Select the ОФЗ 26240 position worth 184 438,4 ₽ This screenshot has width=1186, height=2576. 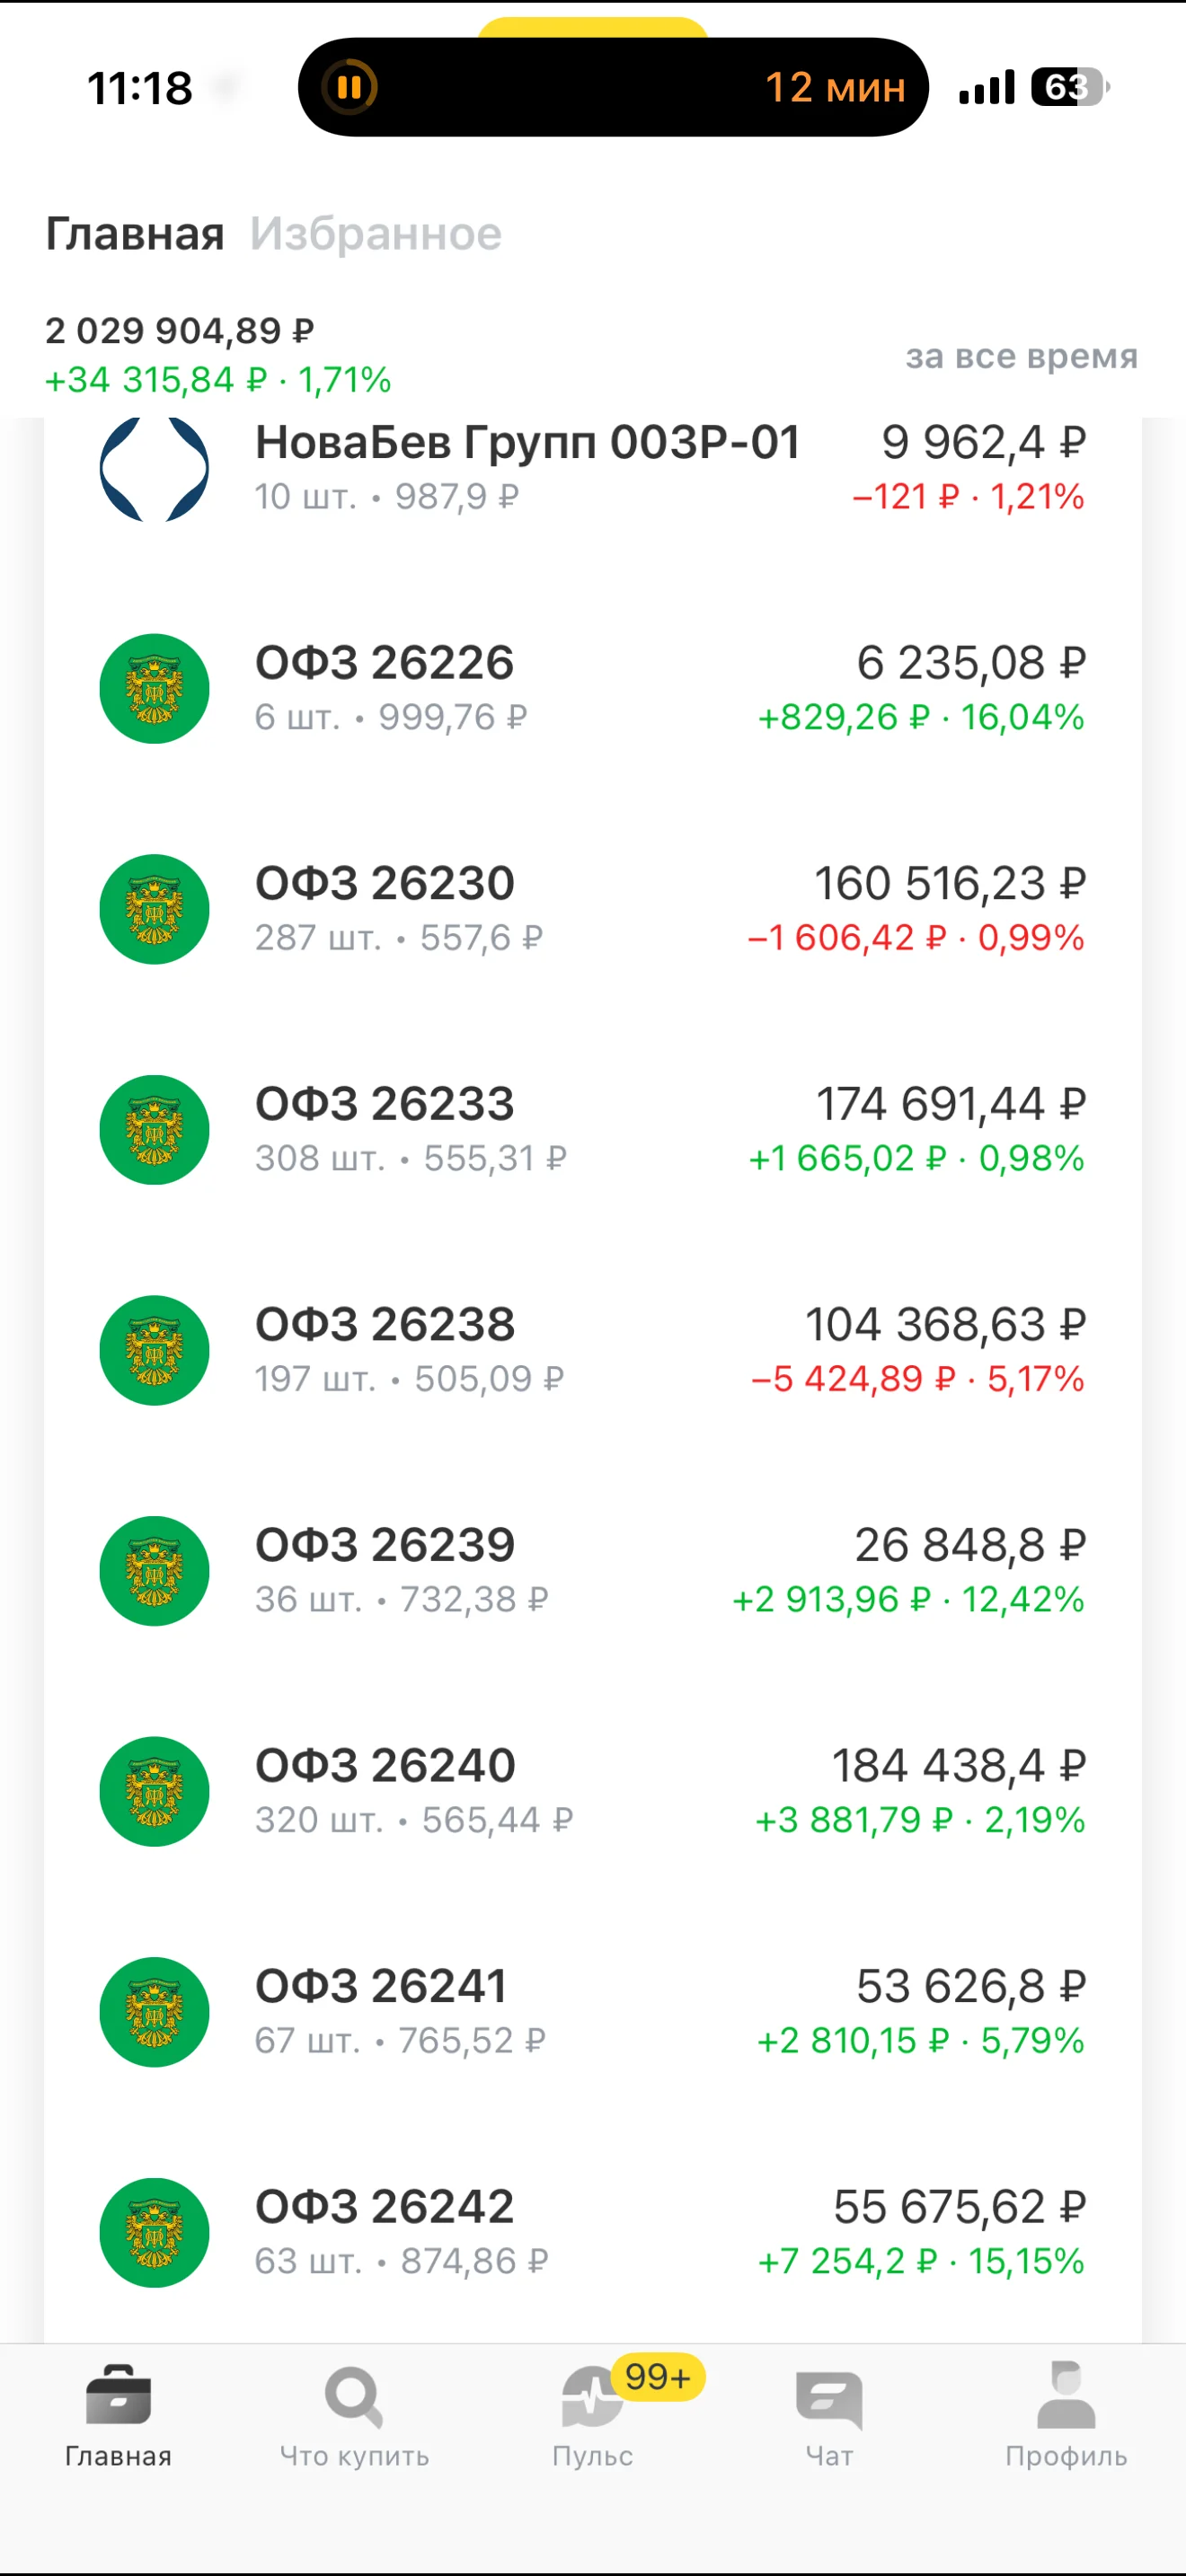tap(593, 1791)
